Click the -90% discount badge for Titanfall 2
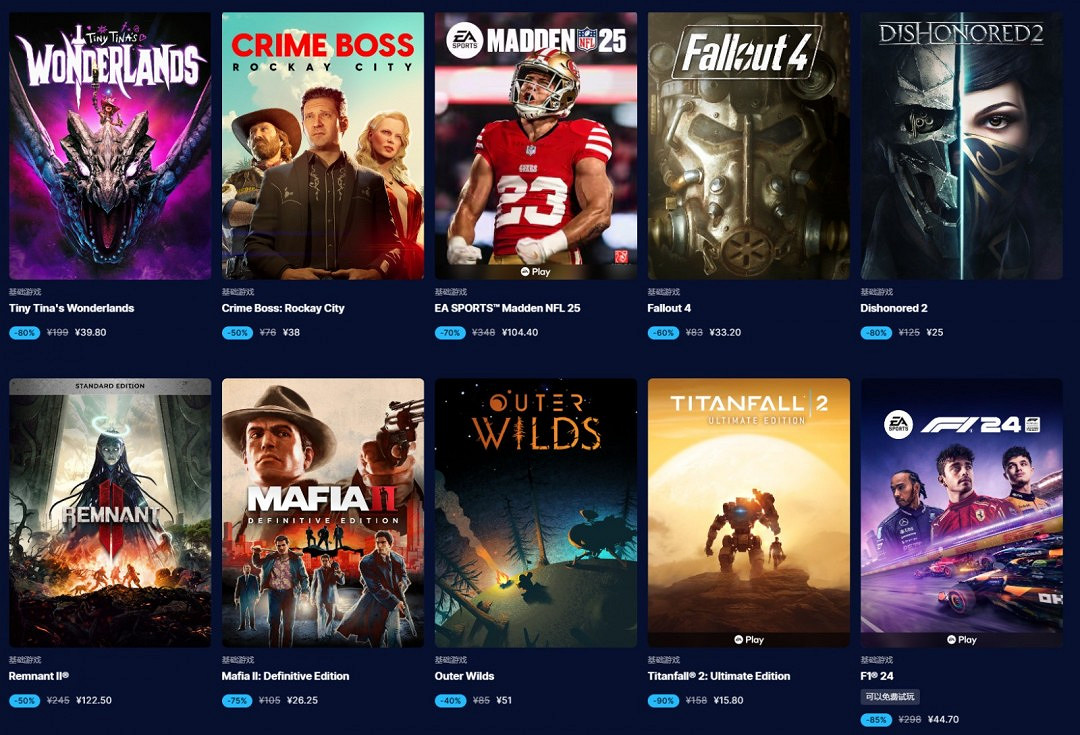 pyautogui.click(x=663, y=701)
